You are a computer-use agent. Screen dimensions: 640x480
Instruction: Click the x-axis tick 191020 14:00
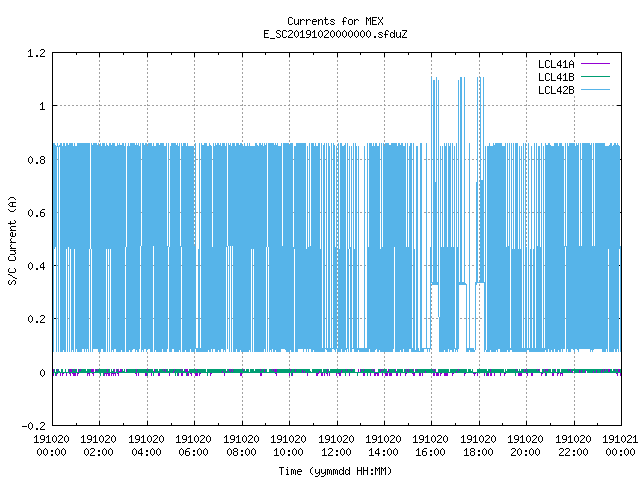click(x=384, y=446)
